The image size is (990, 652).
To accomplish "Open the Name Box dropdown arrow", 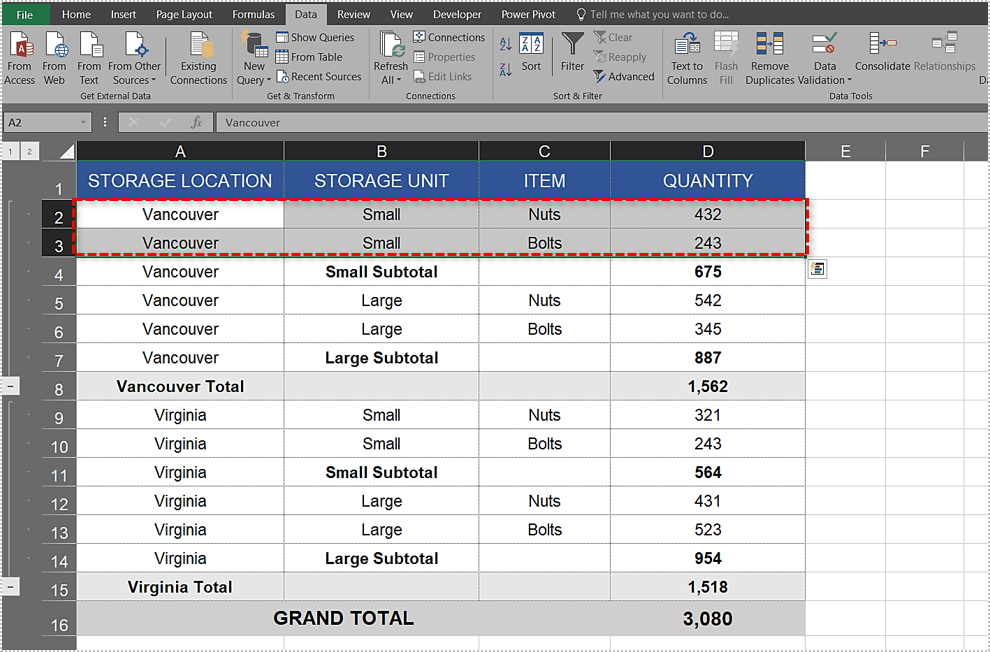I will click(84, 123).
